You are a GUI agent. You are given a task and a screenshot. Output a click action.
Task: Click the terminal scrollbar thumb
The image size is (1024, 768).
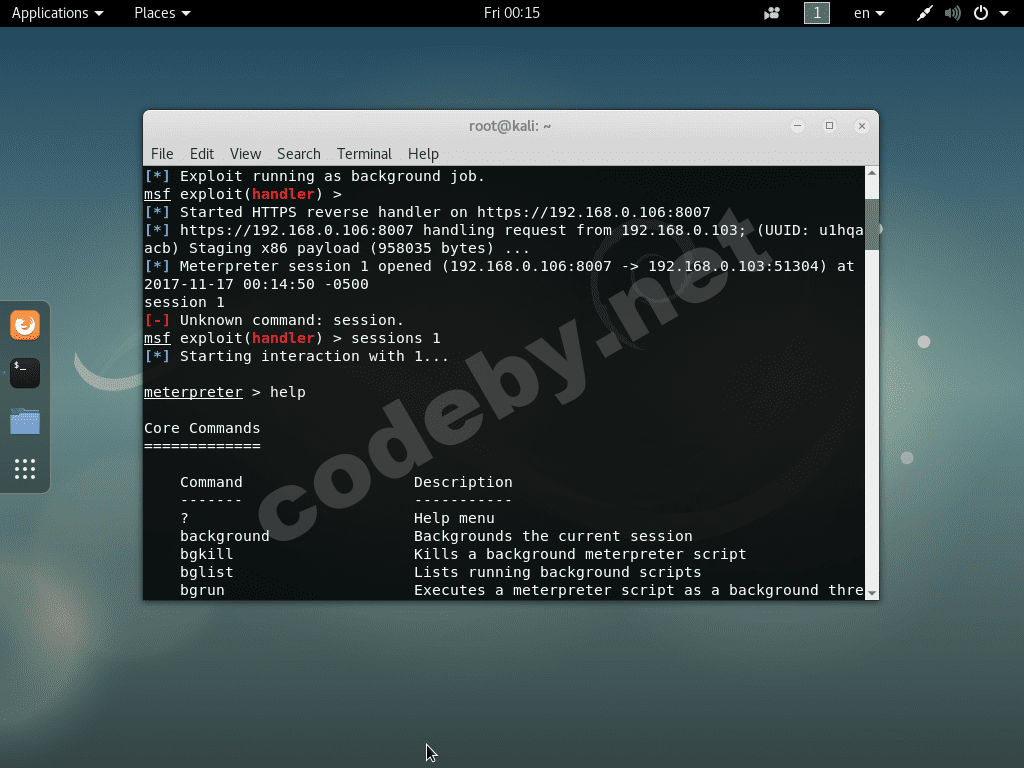872,224
